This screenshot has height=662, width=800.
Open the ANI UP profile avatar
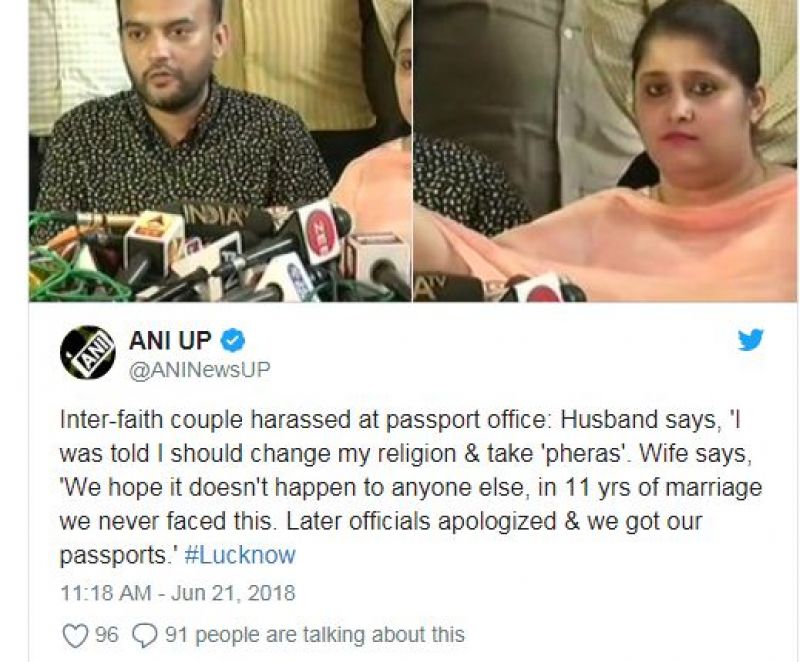[x=87, y=352]
